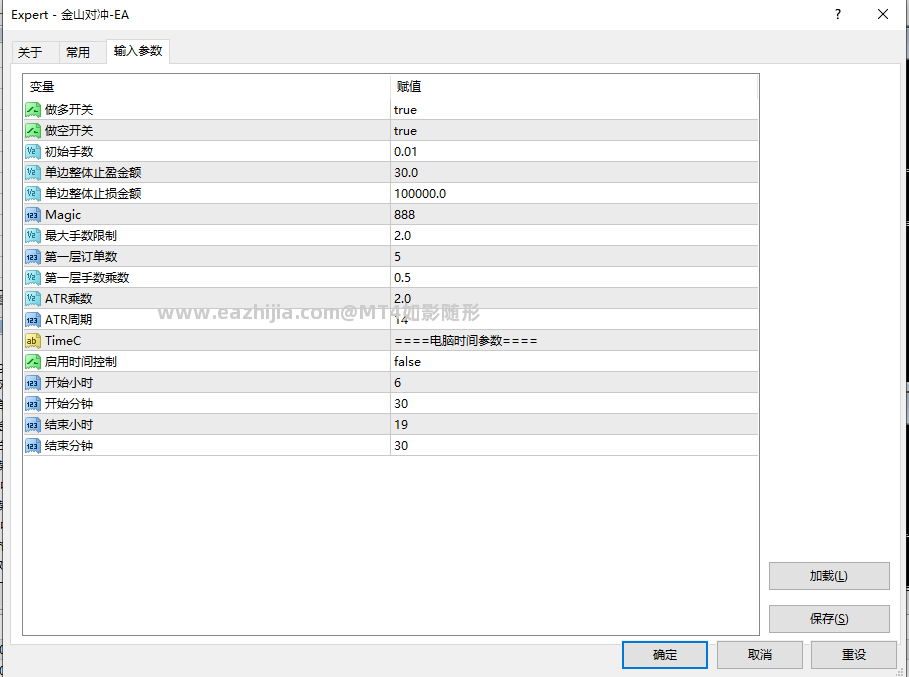Click the bool icon beside 做空开关

(33, 130)
